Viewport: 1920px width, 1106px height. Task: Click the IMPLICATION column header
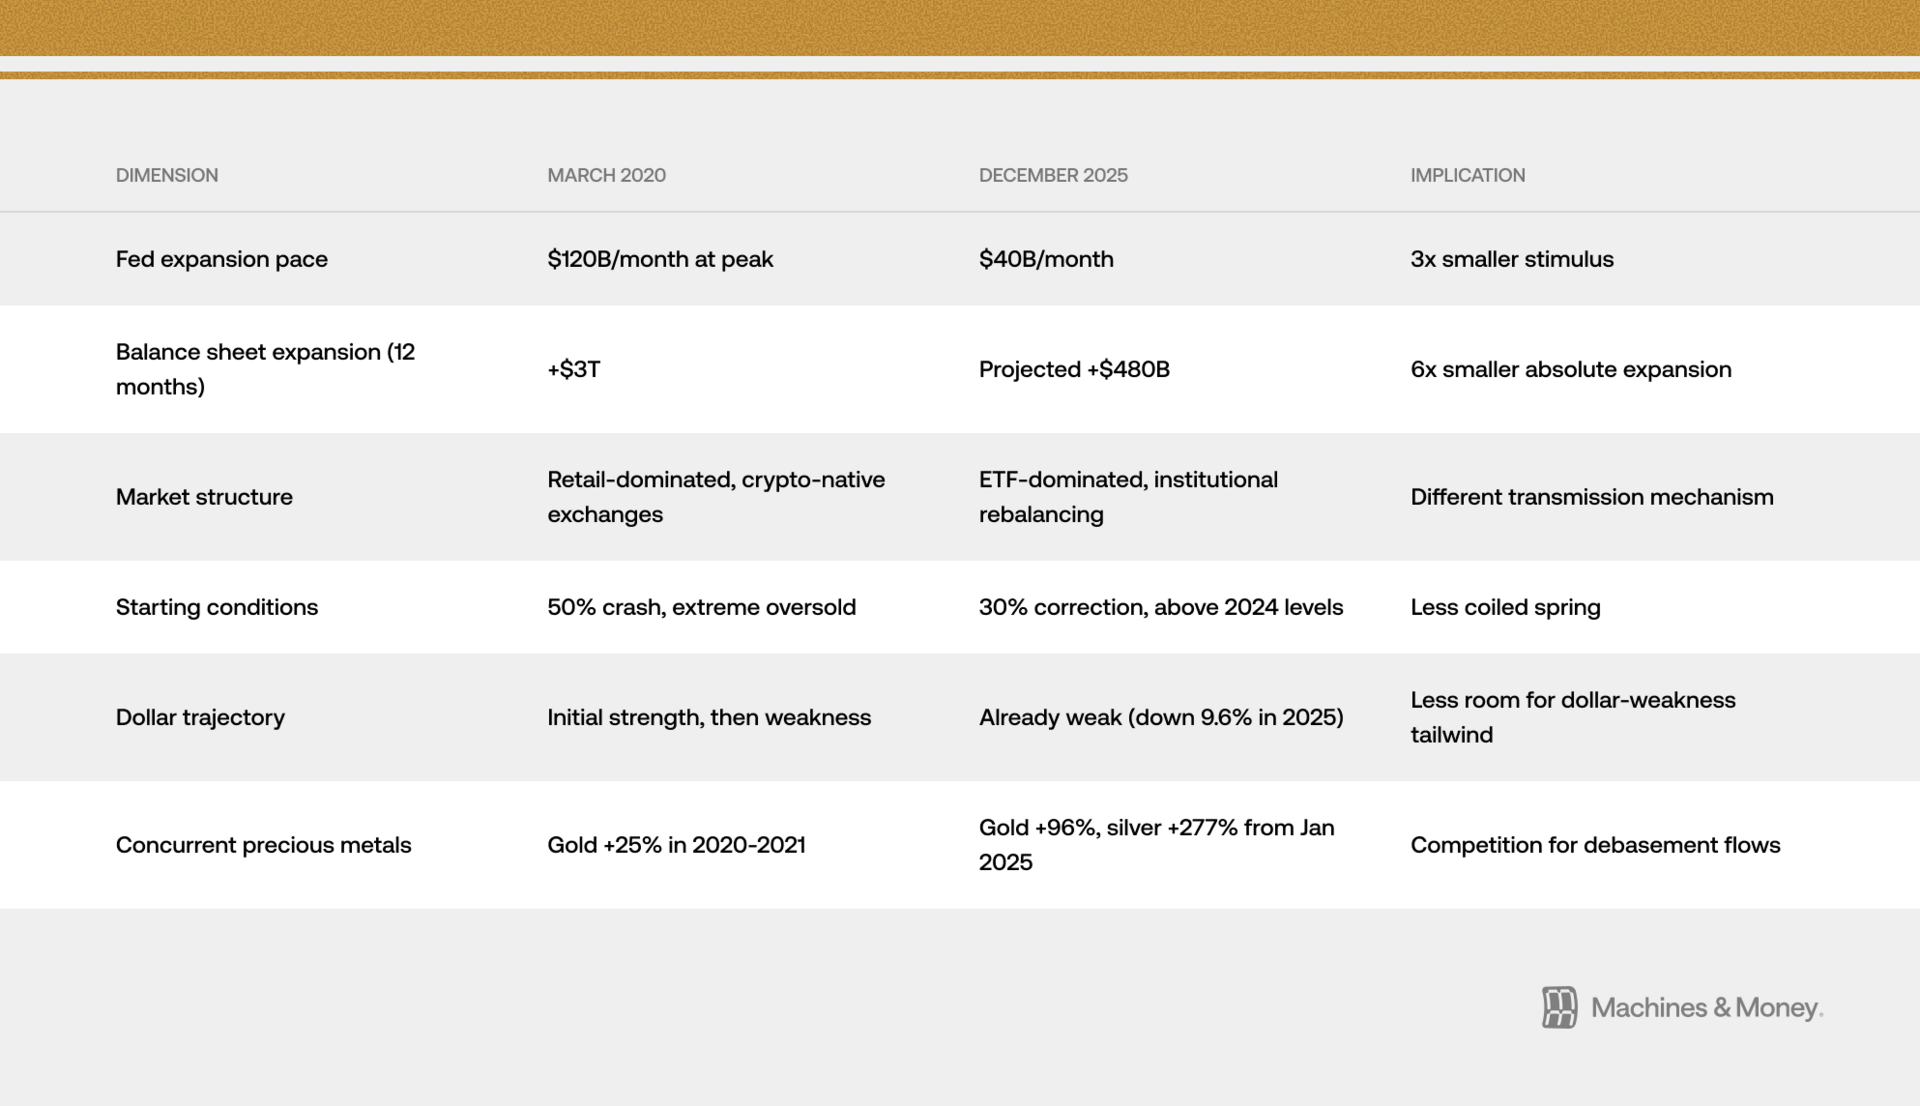click(x=1467, y=175)
